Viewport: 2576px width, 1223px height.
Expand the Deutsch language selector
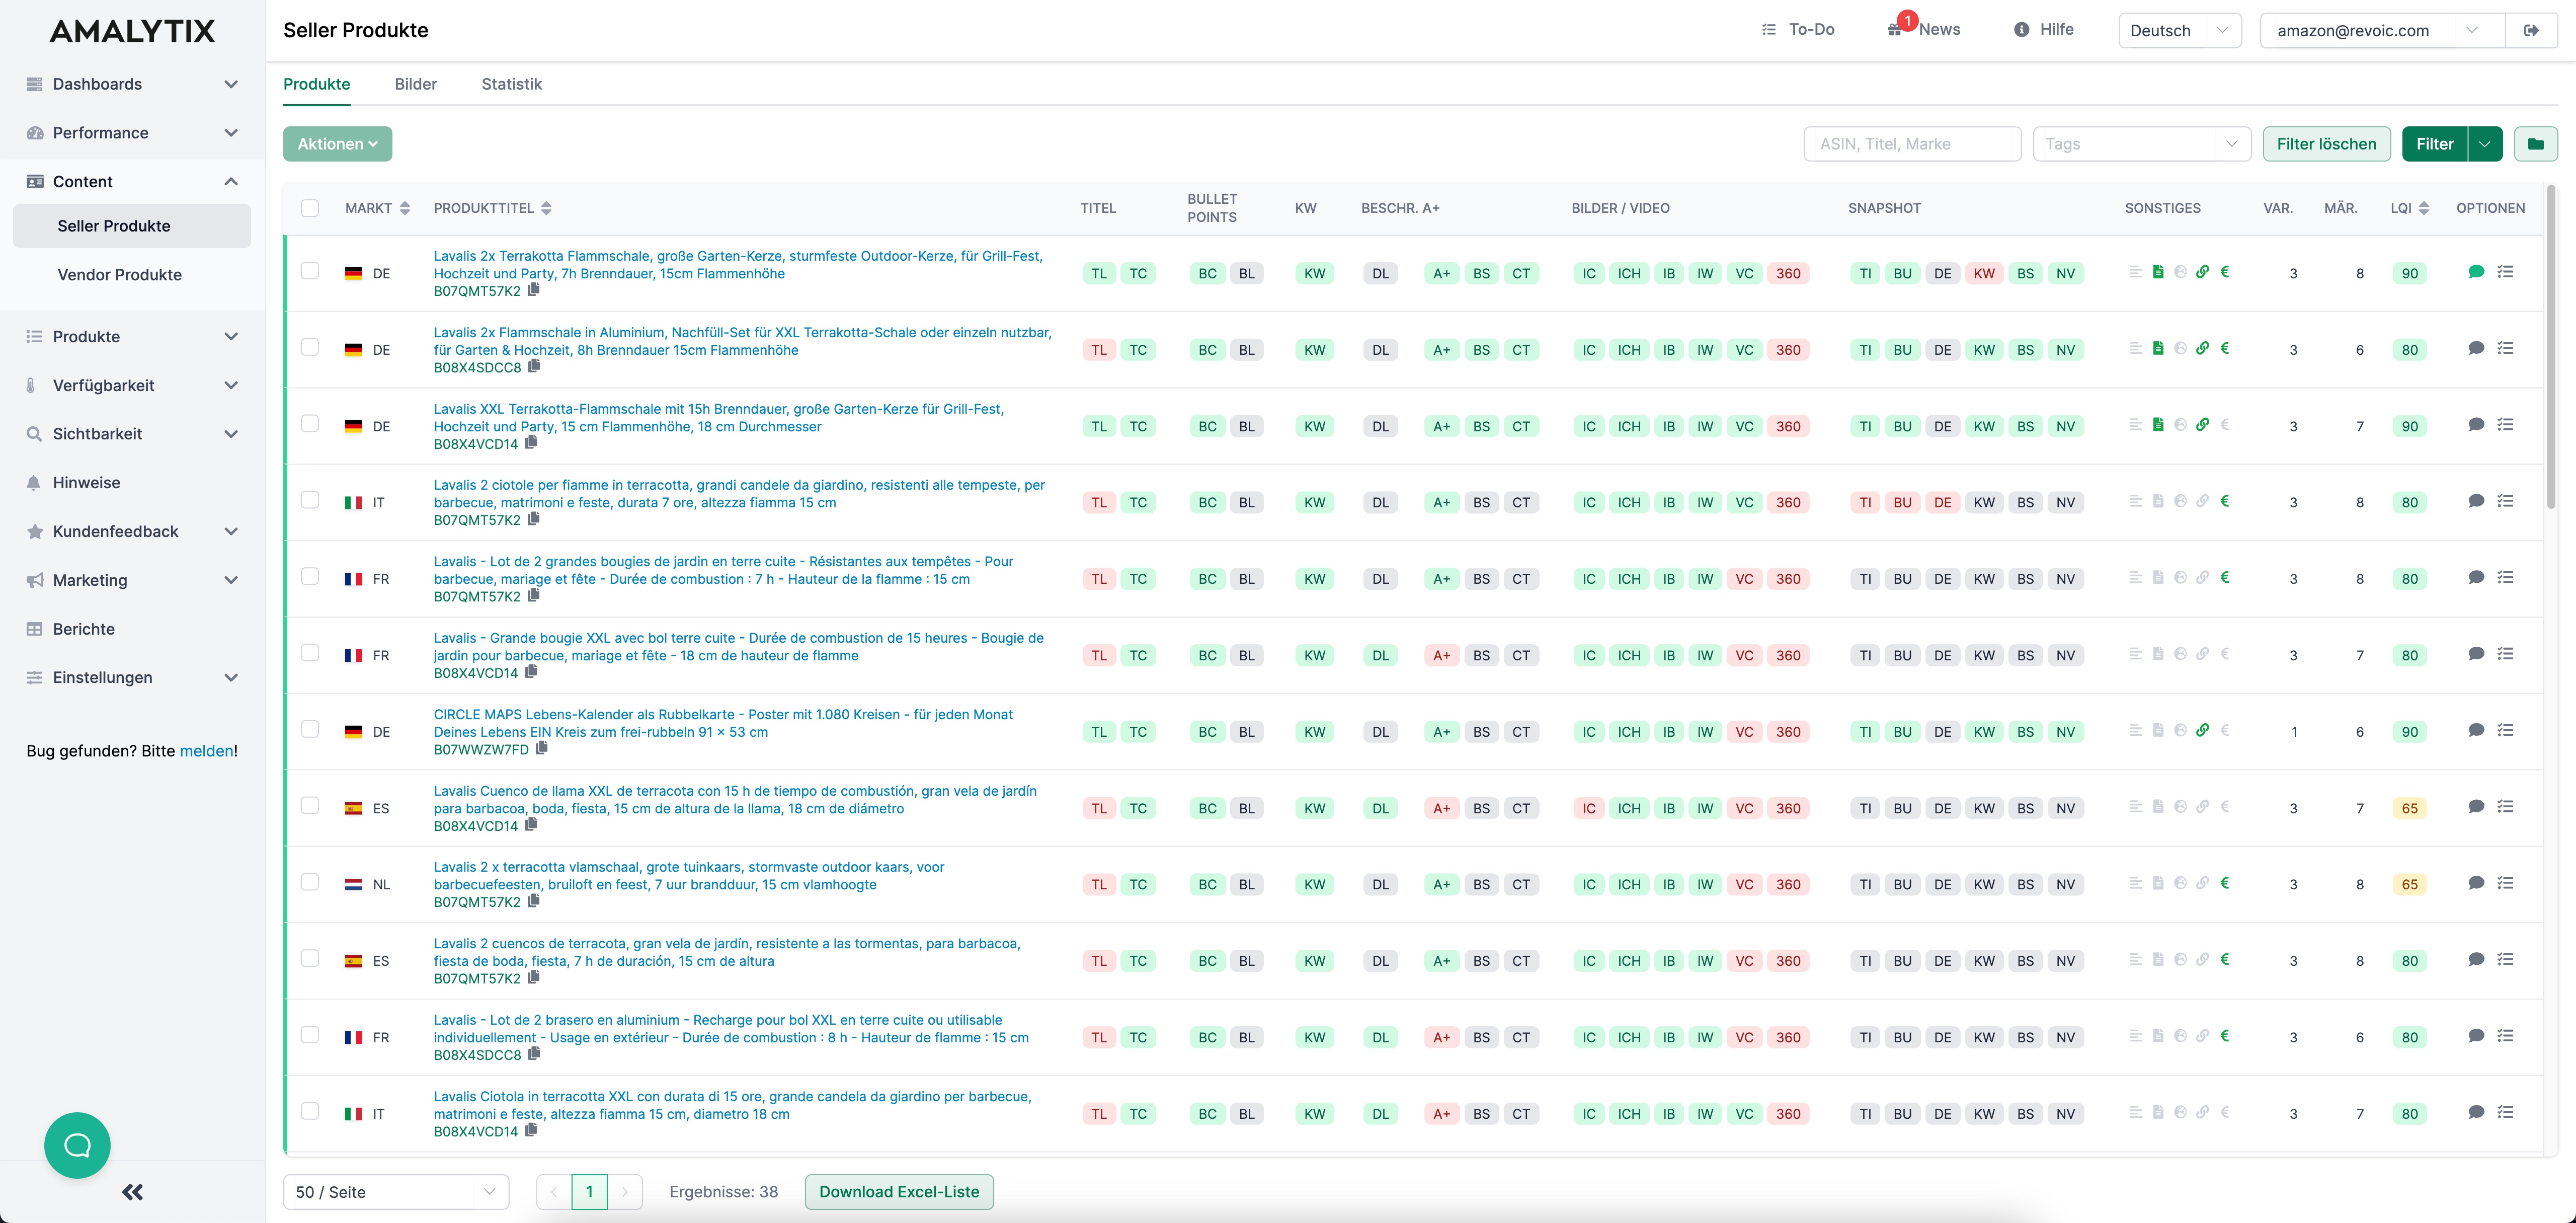coord(2179,30)
